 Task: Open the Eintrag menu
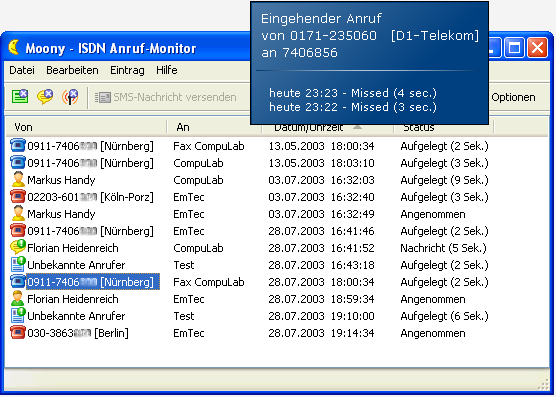coord(127,70)
